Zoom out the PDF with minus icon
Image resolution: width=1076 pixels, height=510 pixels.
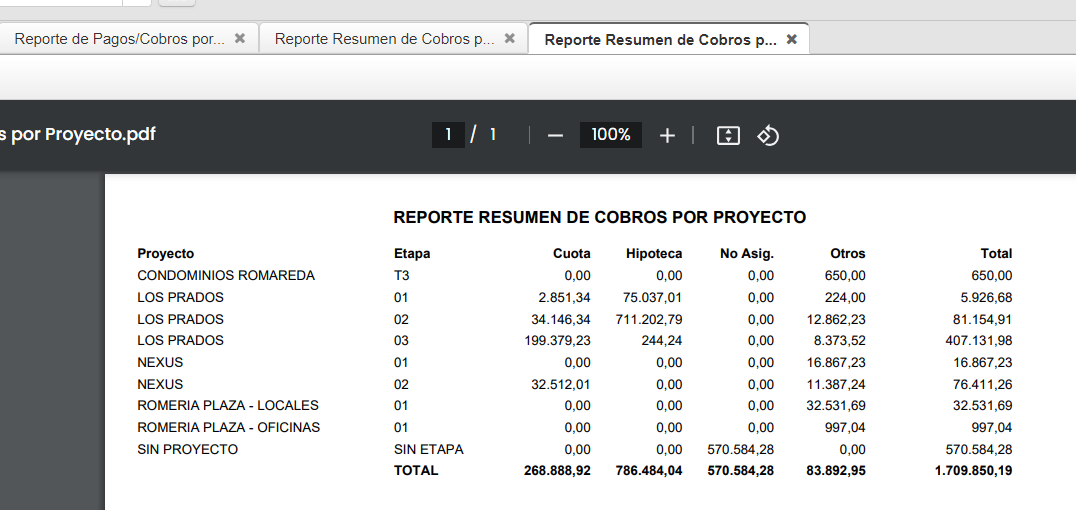click(556, 135)
